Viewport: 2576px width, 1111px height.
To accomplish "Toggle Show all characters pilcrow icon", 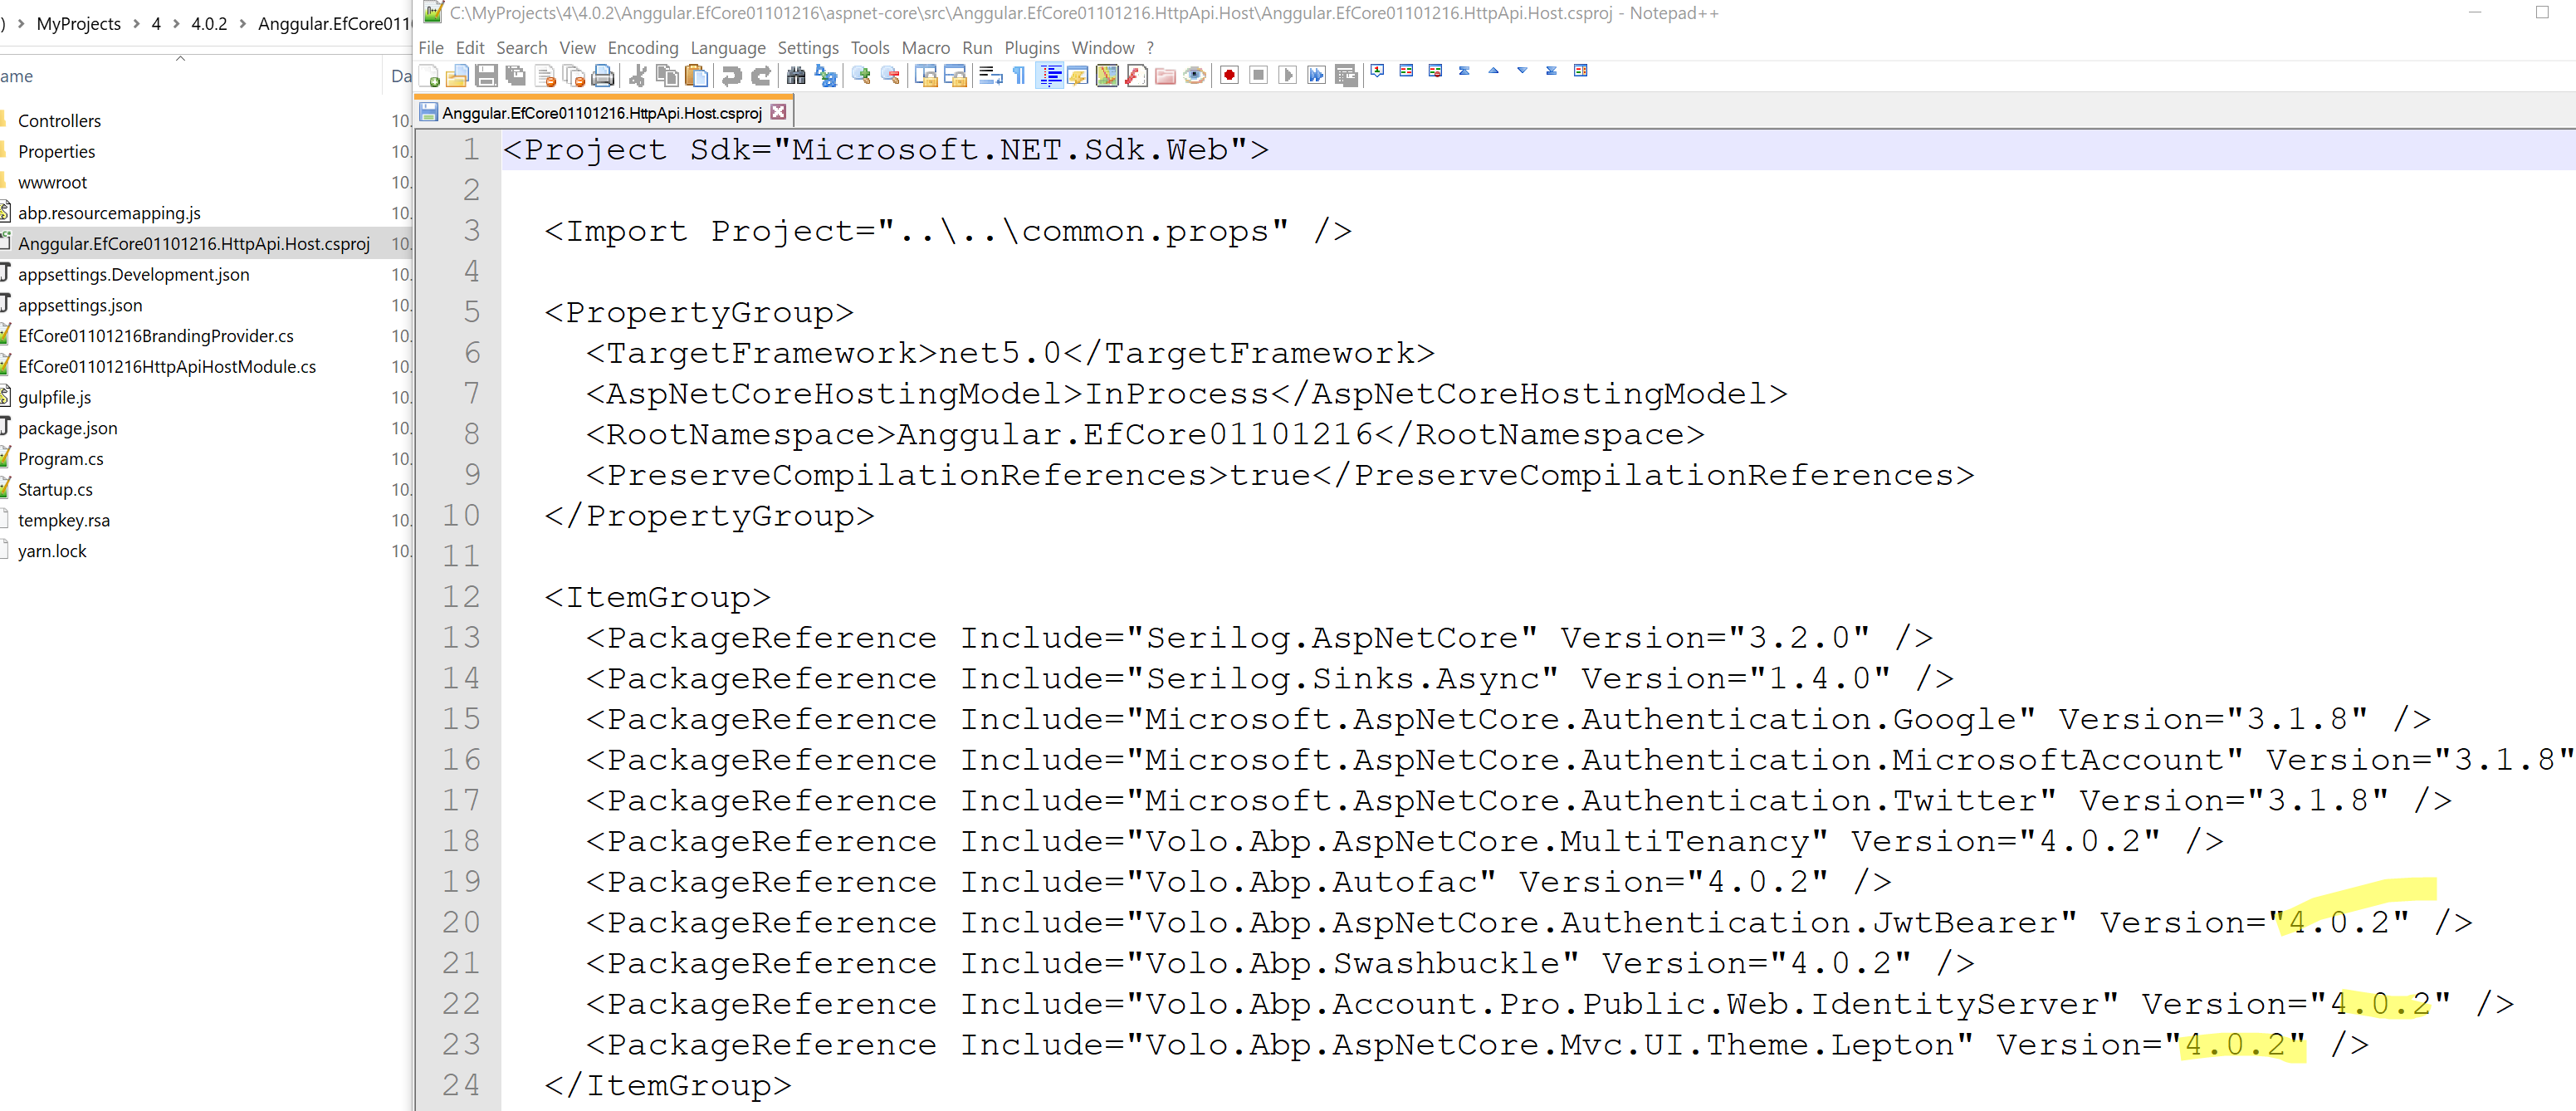I will point(1019,76).
